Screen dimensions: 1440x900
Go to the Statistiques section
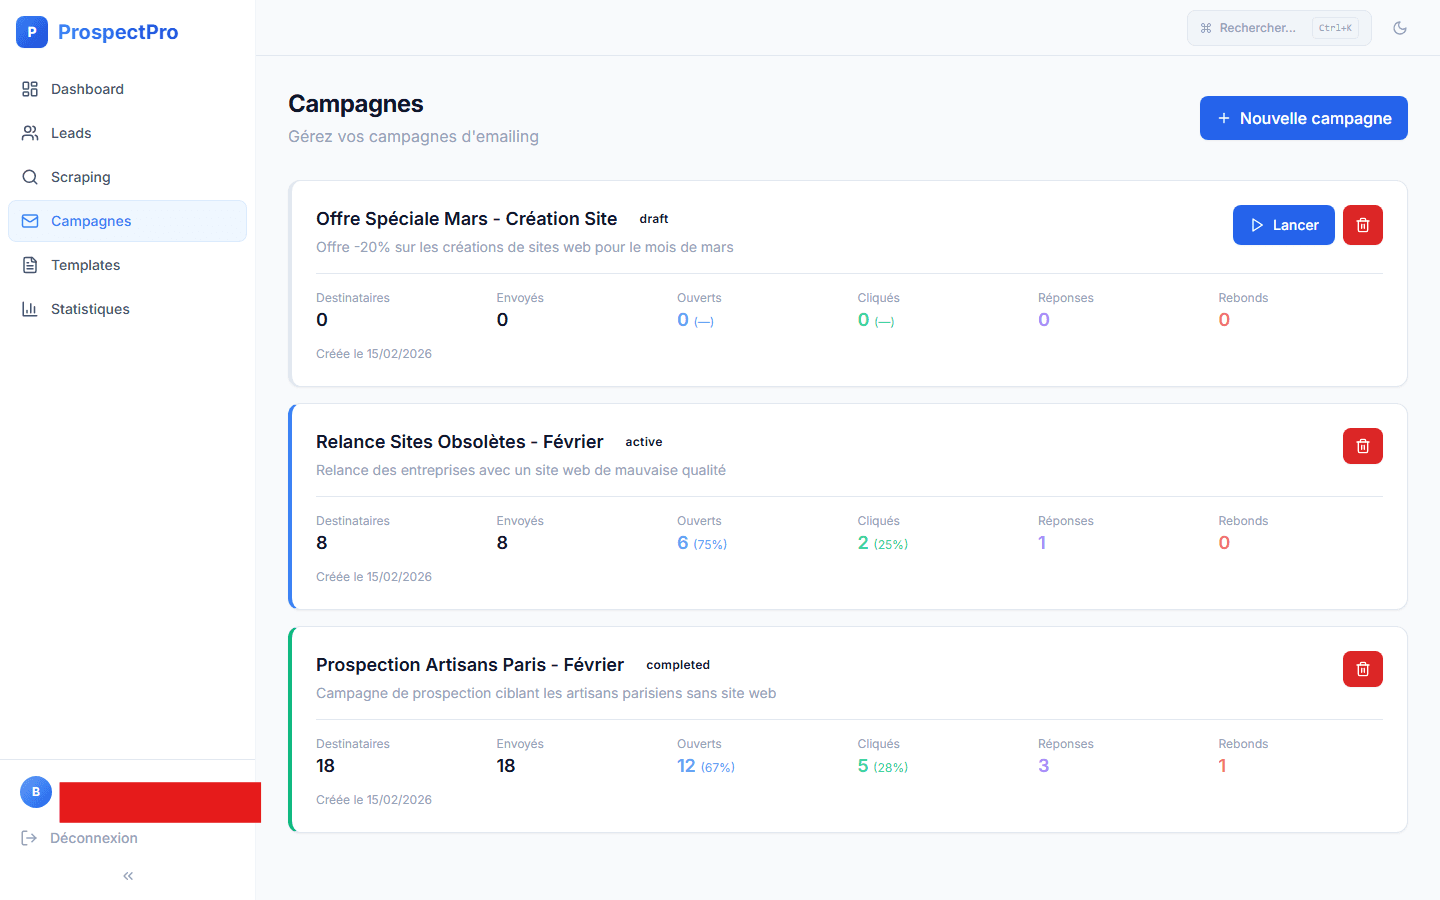[89, 309]
